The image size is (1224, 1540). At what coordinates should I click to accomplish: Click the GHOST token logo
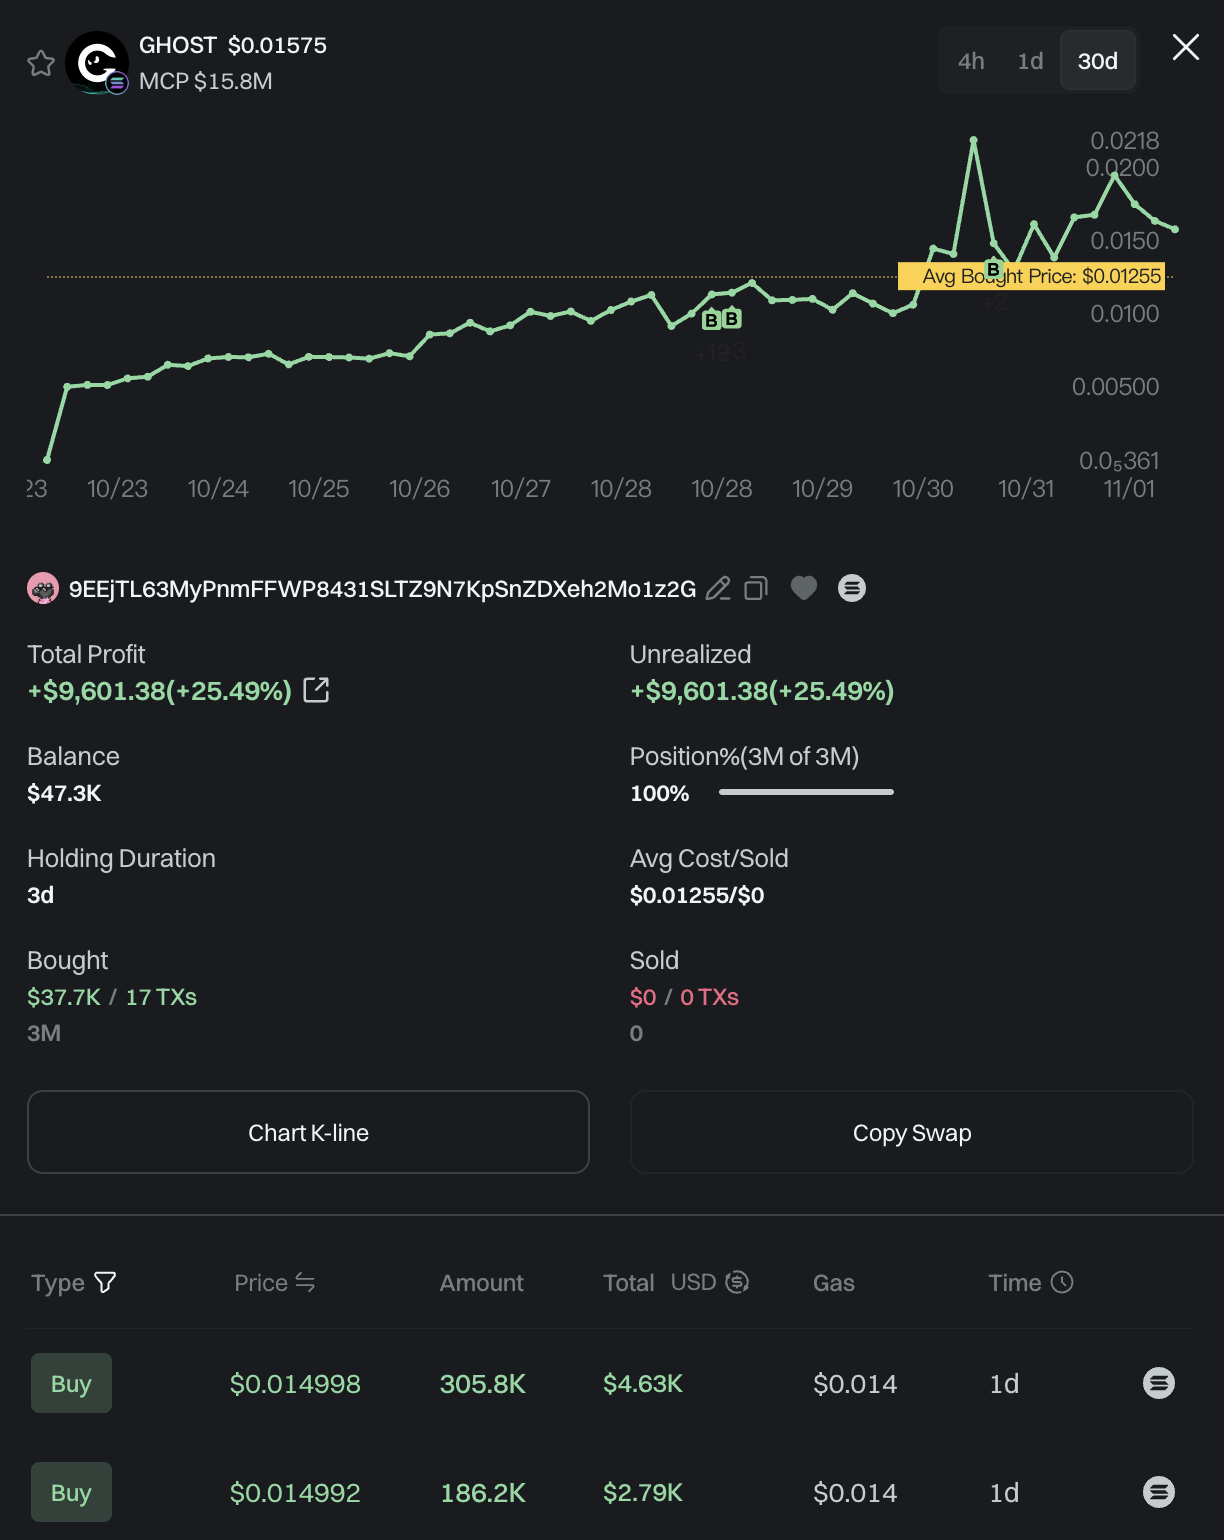(x=96, y=62)
